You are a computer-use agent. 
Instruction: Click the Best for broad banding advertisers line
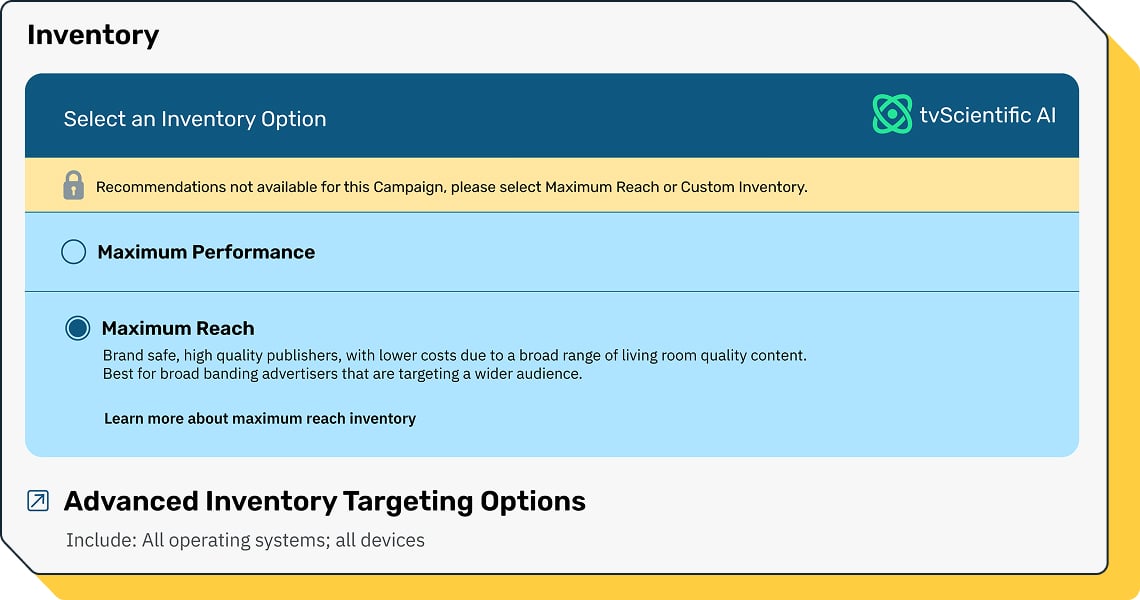(x=342, y=374)
